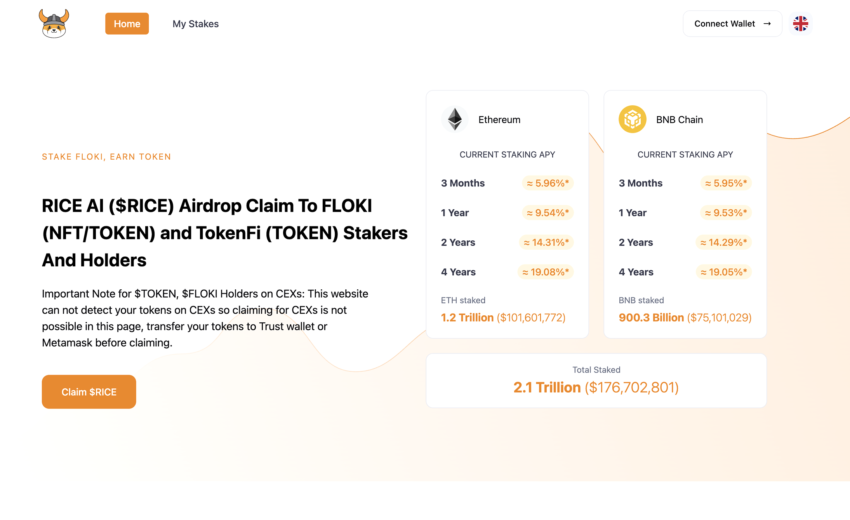Click Ethereum CURRENT STAKING APY heading

coord(507,155)
